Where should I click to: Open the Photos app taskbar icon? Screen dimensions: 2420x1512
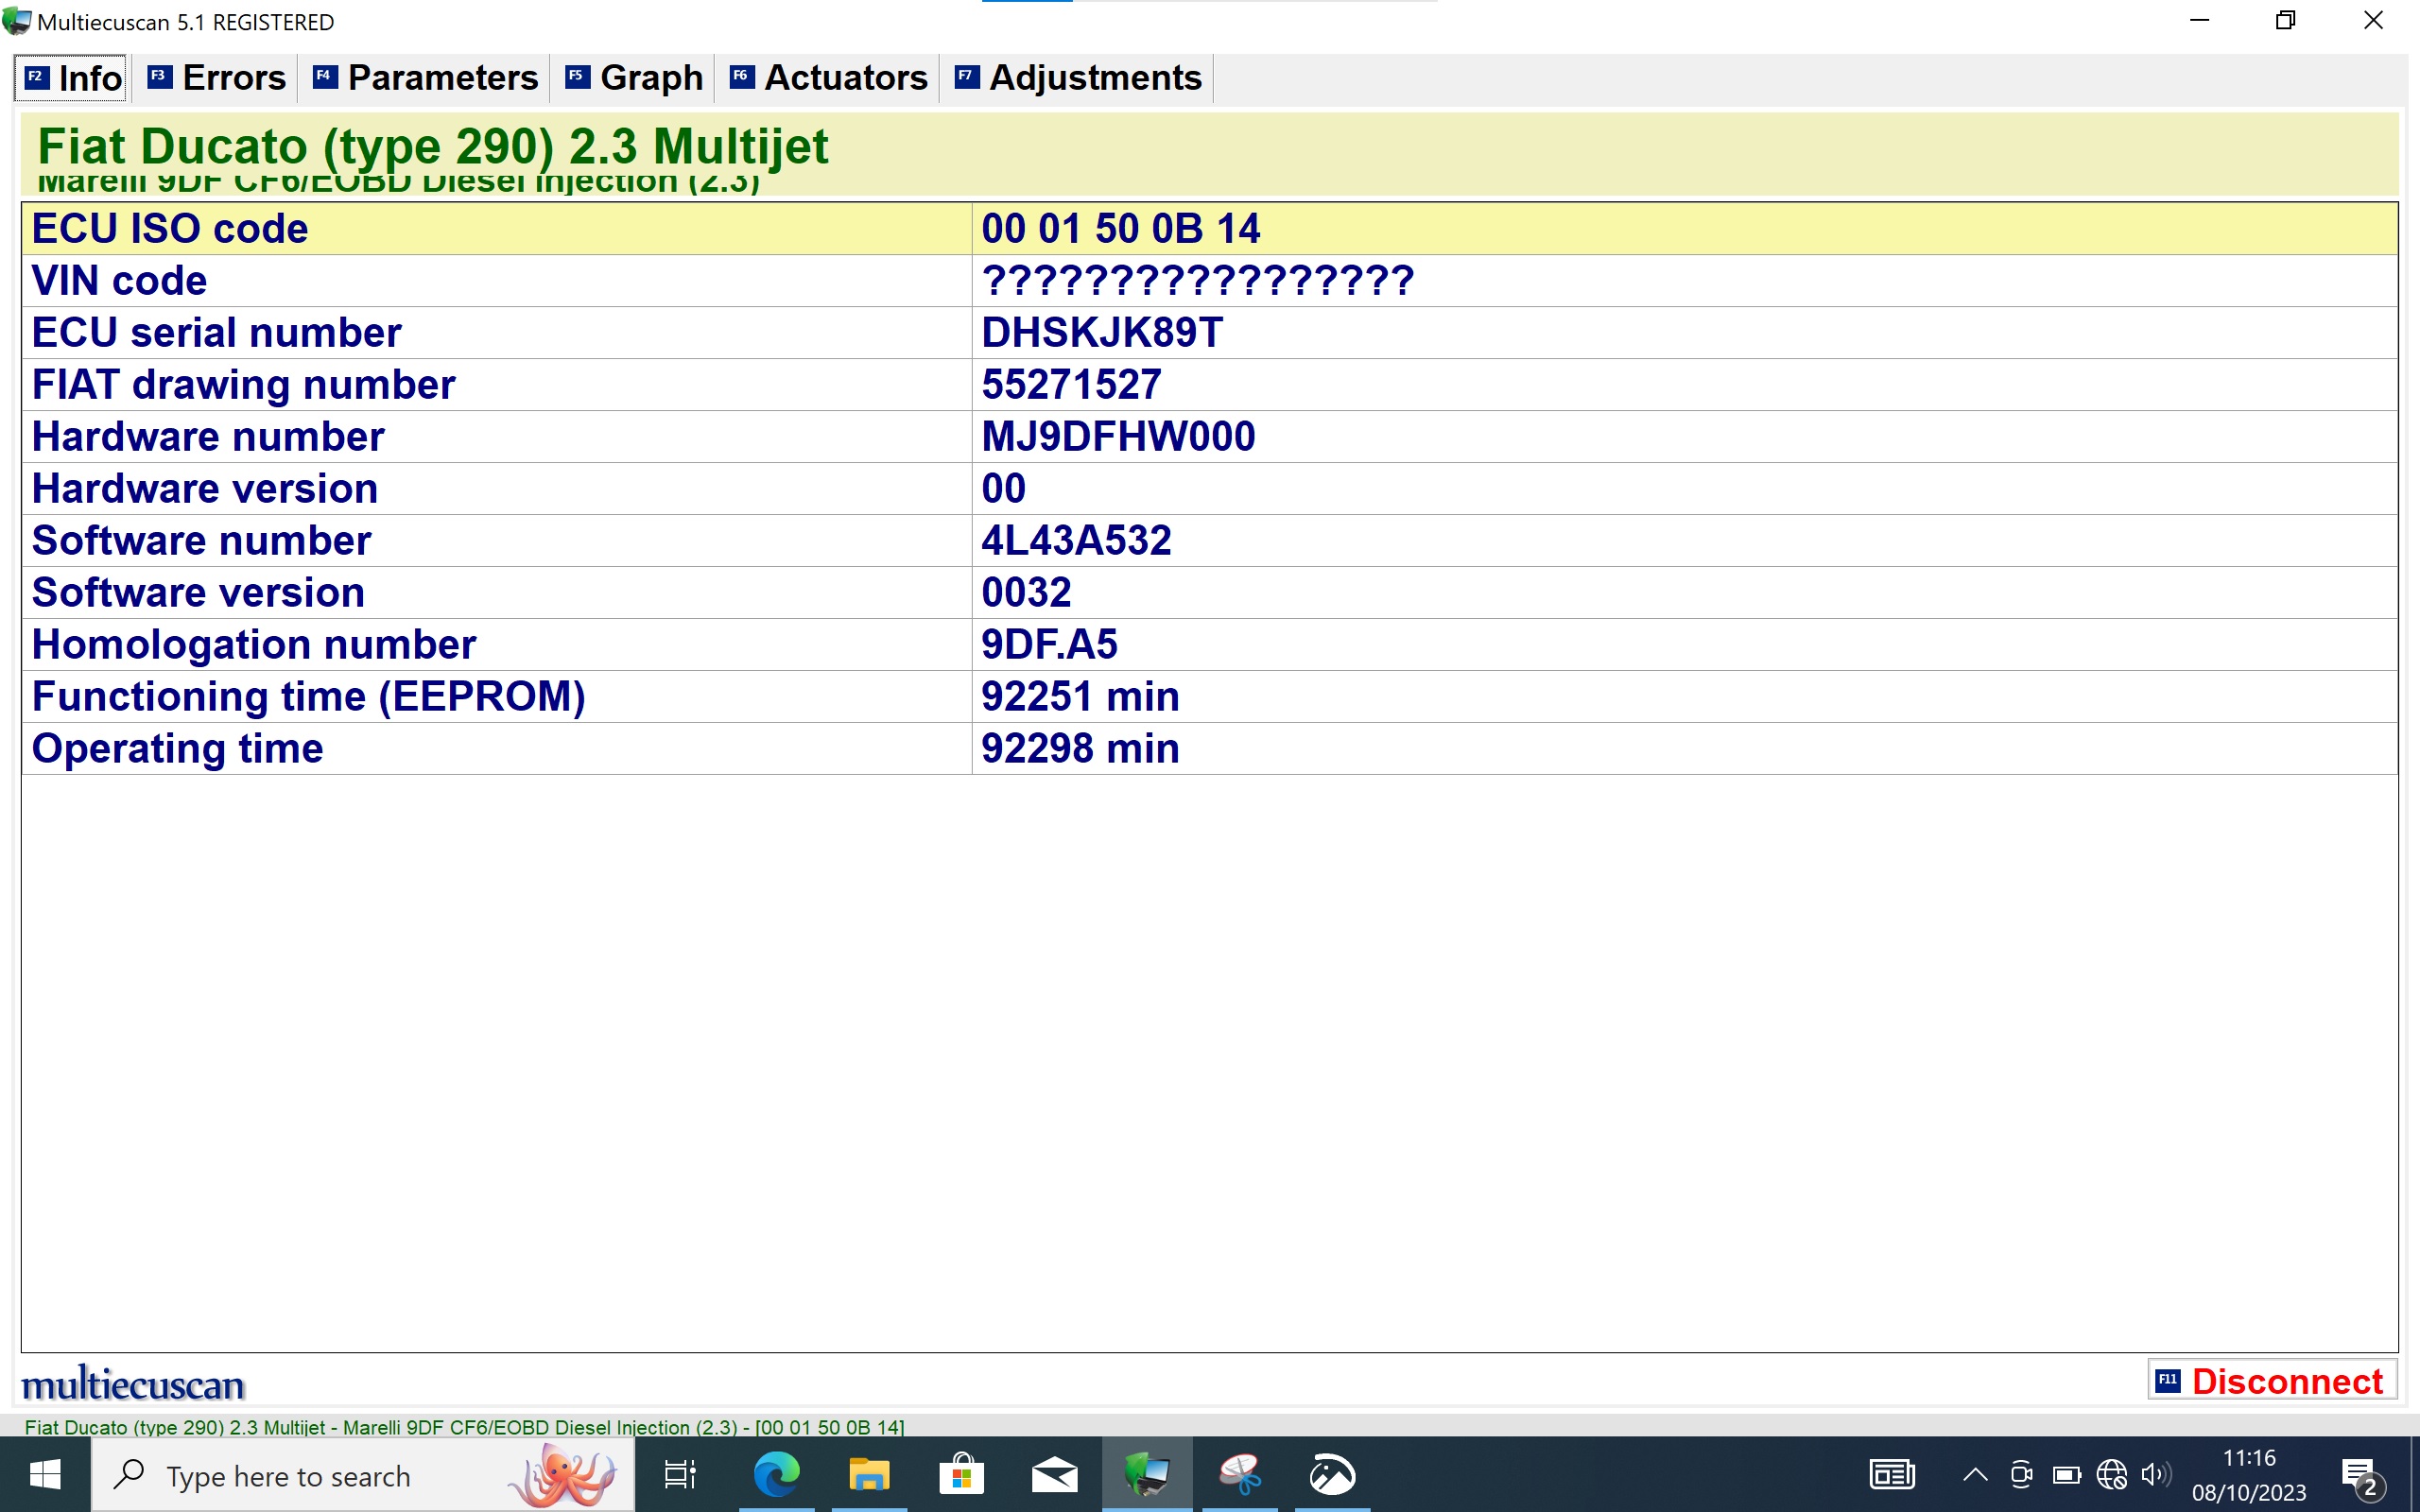1332,1475
